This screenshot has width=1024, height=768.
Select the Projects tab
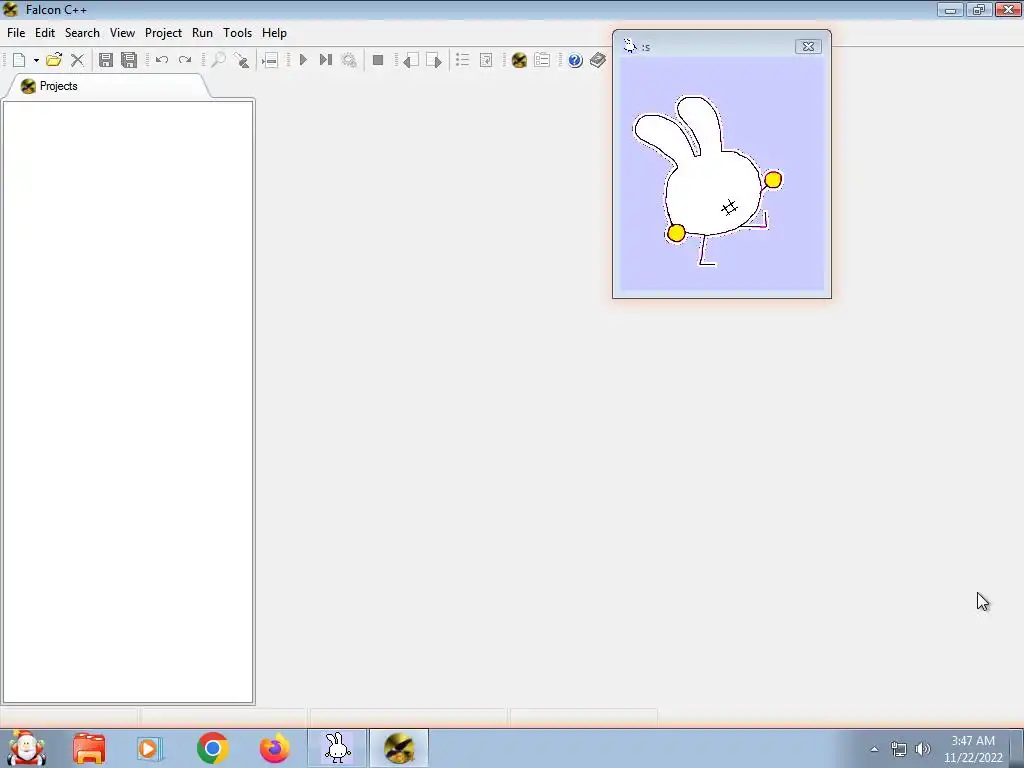(x=106, y=86)
